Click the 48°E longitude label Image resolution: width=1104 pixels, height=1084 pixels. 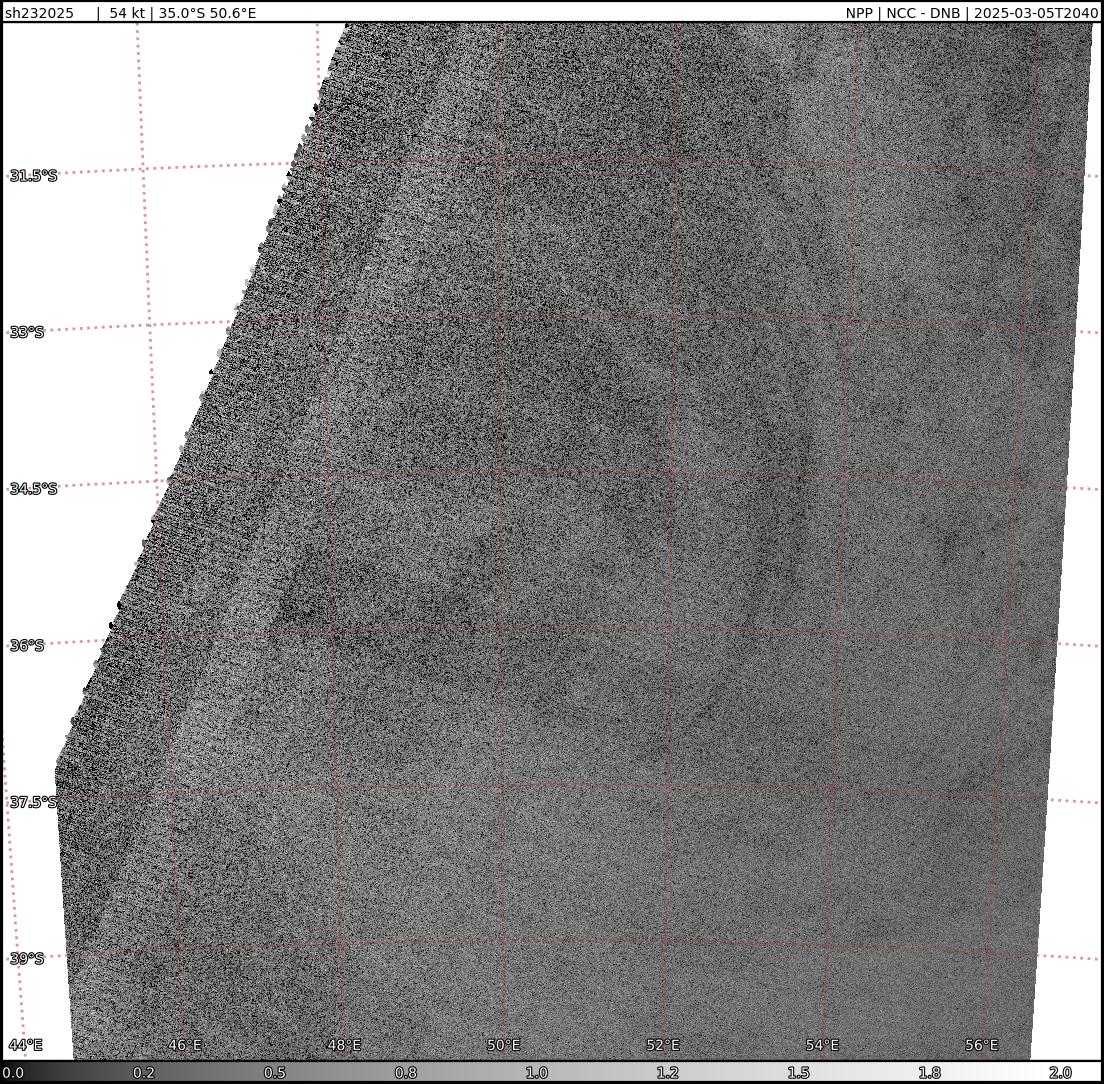(x=344, y=1045)
